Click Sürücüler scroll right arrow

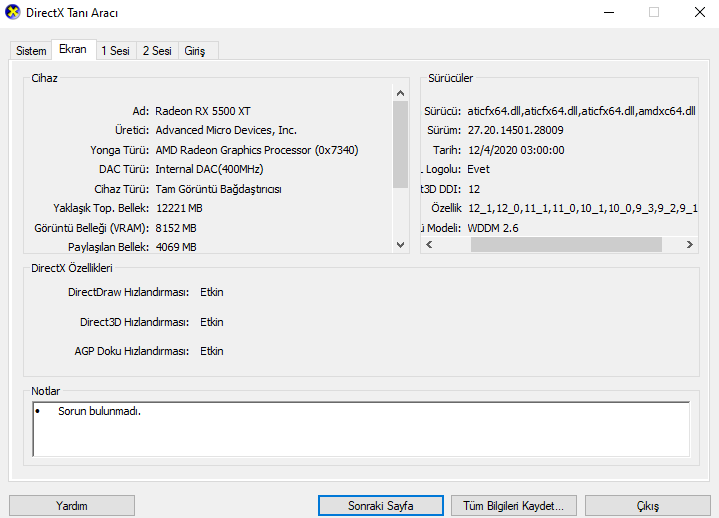(689, 244)
